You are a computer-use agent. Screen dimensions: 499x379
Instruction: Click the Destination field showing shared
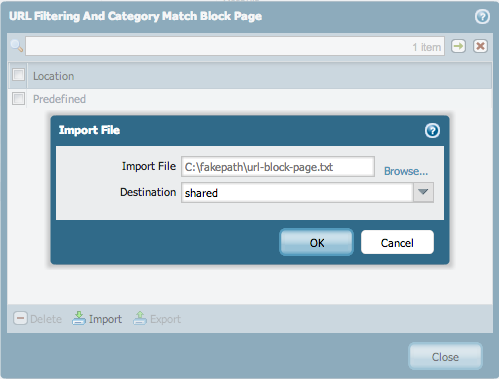(297, 192)
